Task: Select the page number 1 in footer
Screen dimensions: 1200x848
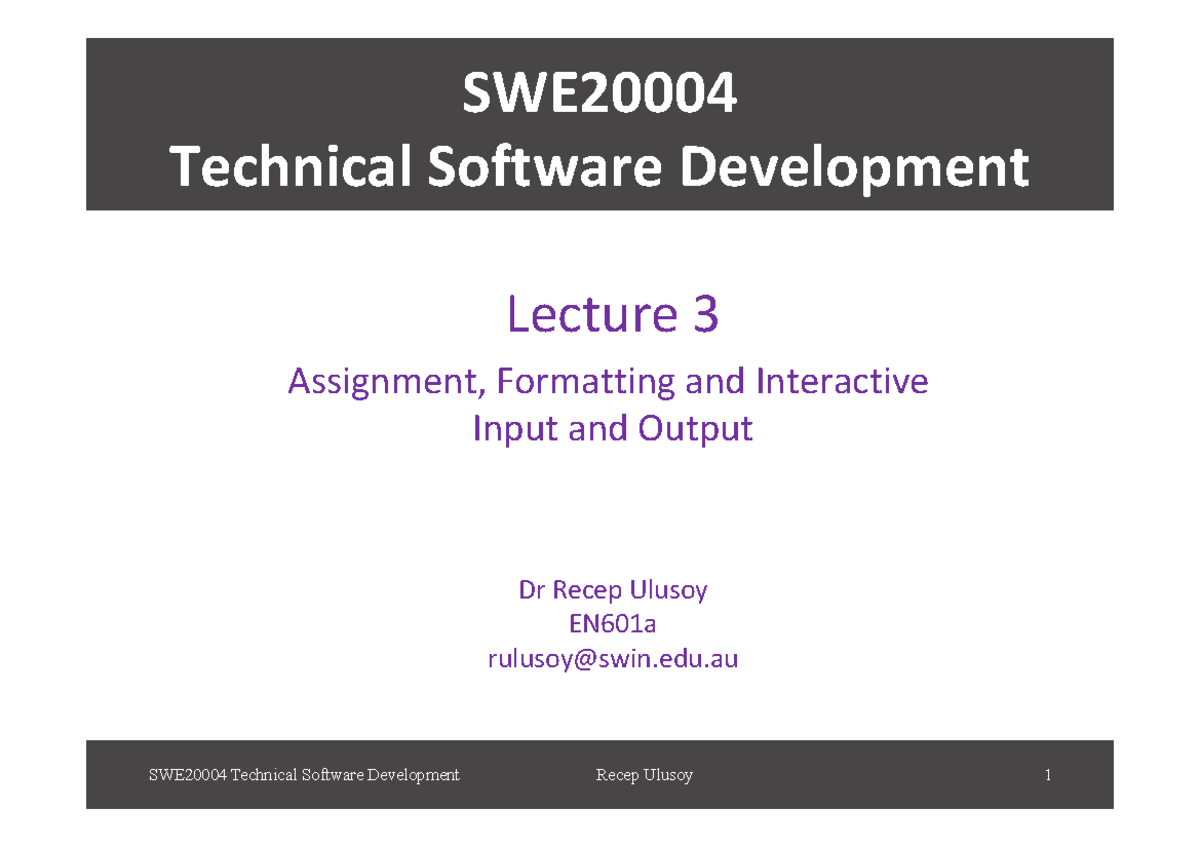Action: tap(1048, 775)
